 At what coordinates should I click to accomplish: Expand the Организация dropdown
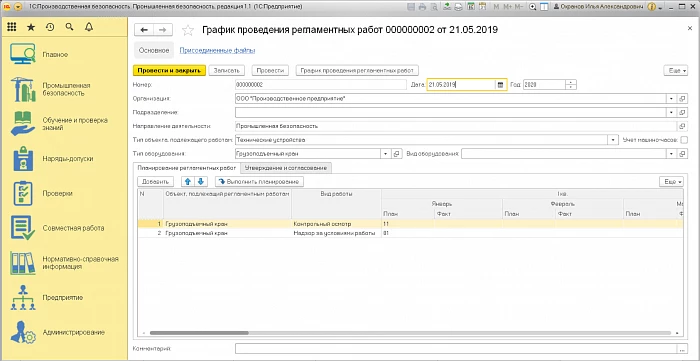click(x=671, y=99)
